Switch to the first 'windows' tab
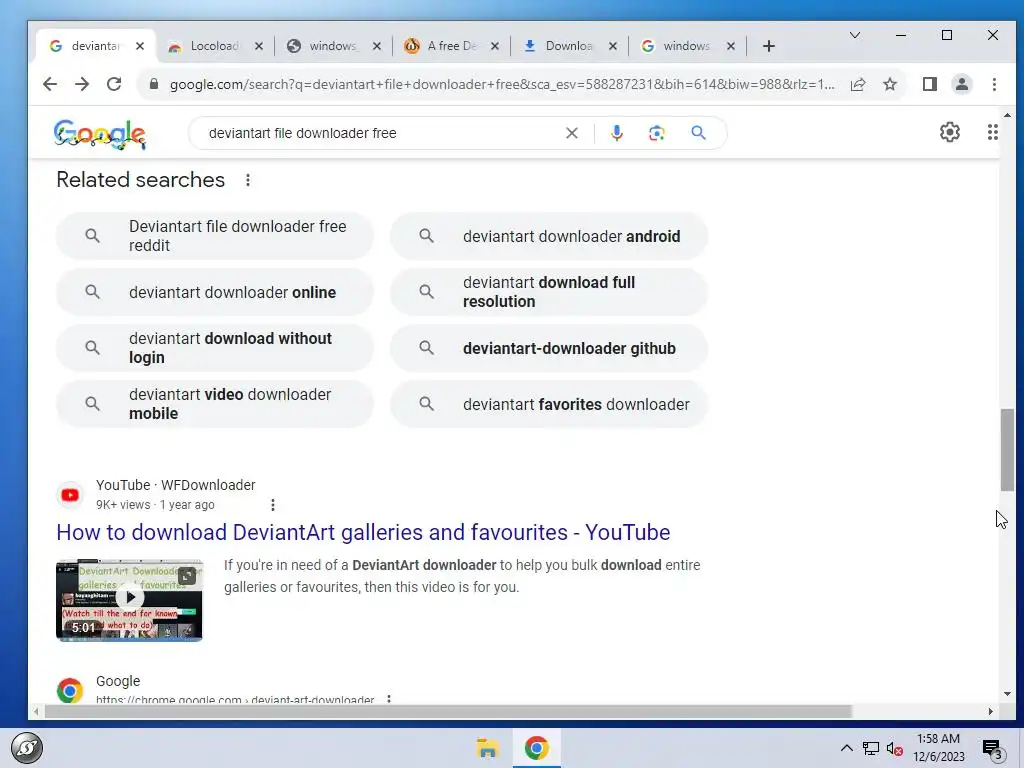The image size is (1024, 768). click(x=333, y=46)
